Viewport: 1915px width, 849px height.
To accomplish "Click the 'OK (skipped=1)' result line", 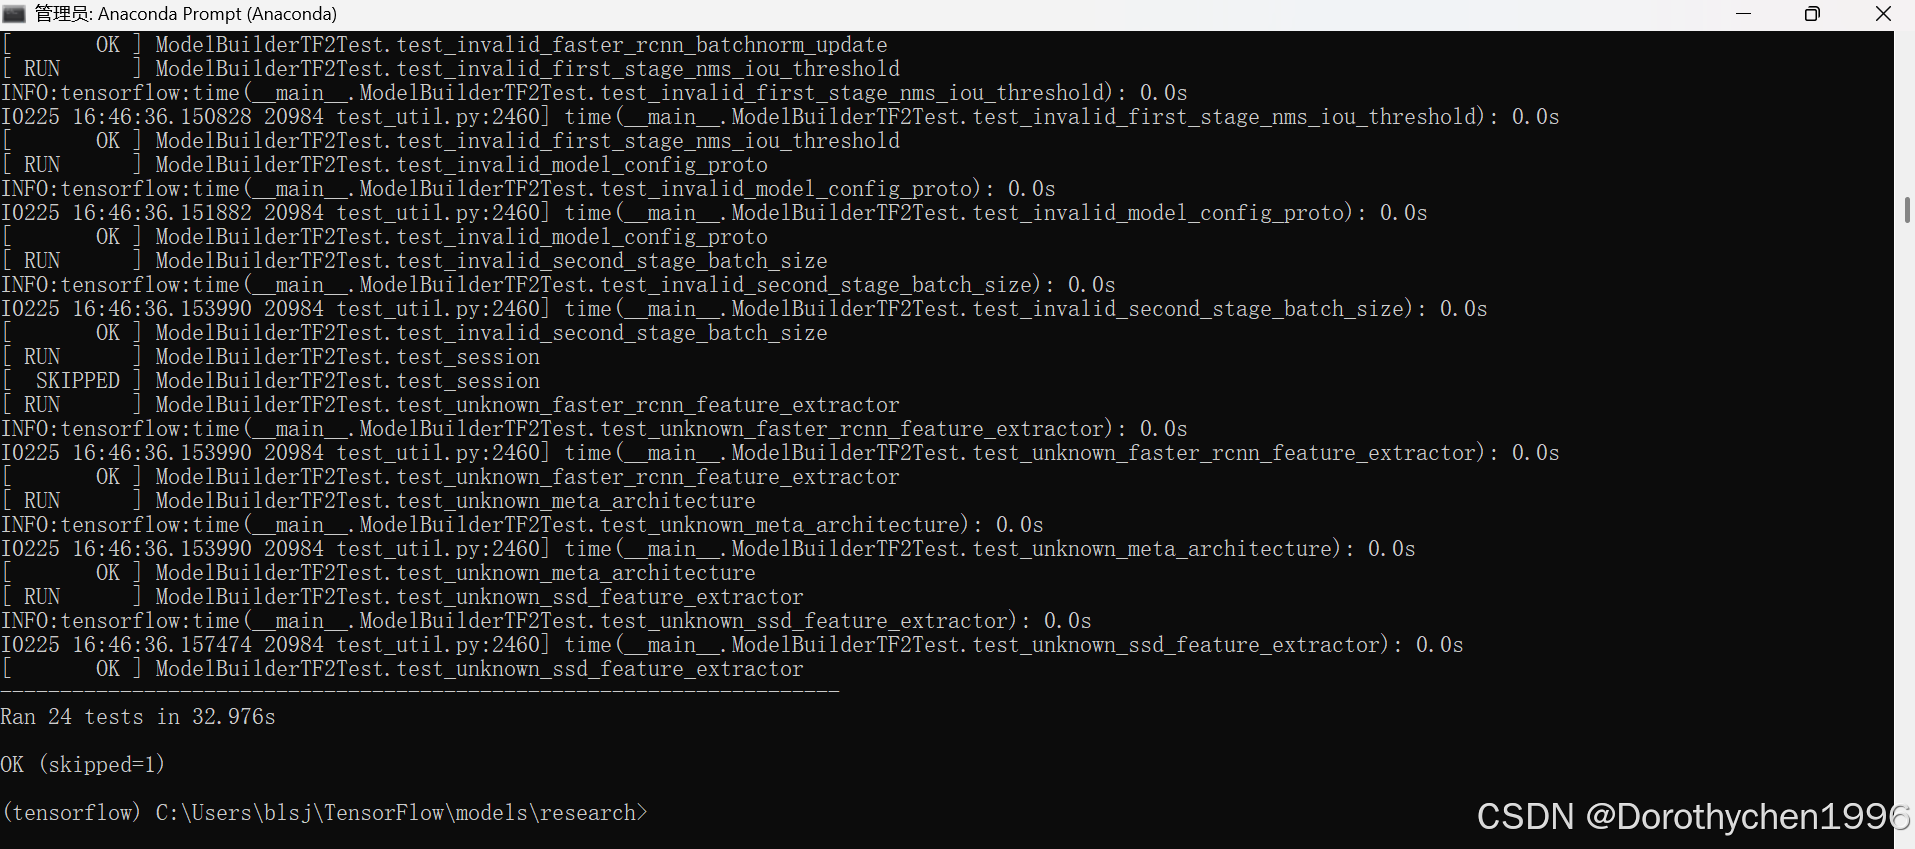I will point(83,764).
